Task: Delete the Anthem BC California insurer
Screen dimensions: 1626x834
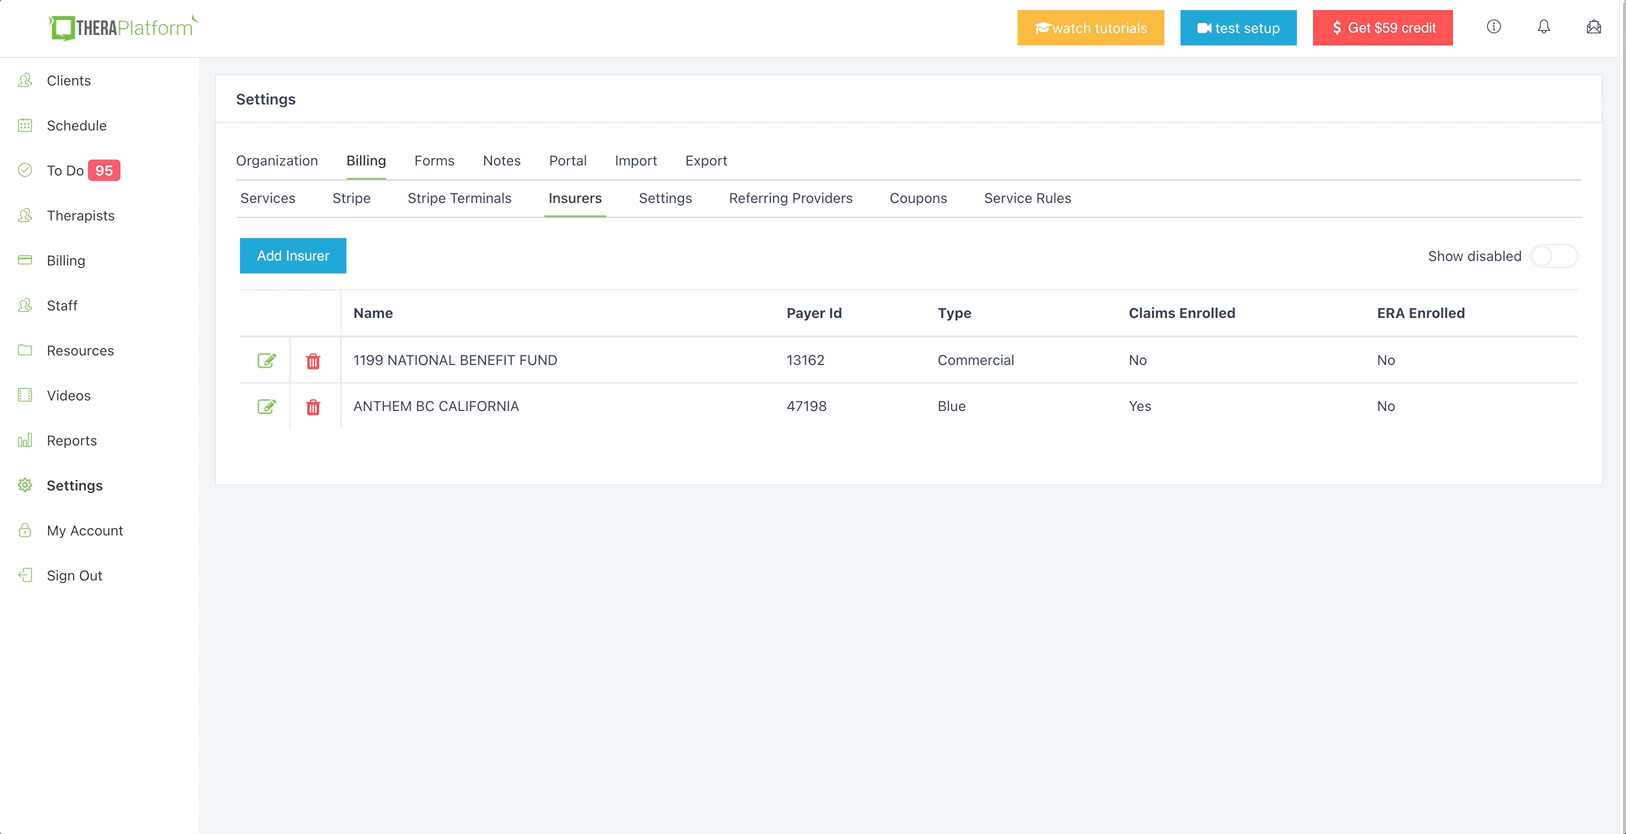Action: pos(313,407)
